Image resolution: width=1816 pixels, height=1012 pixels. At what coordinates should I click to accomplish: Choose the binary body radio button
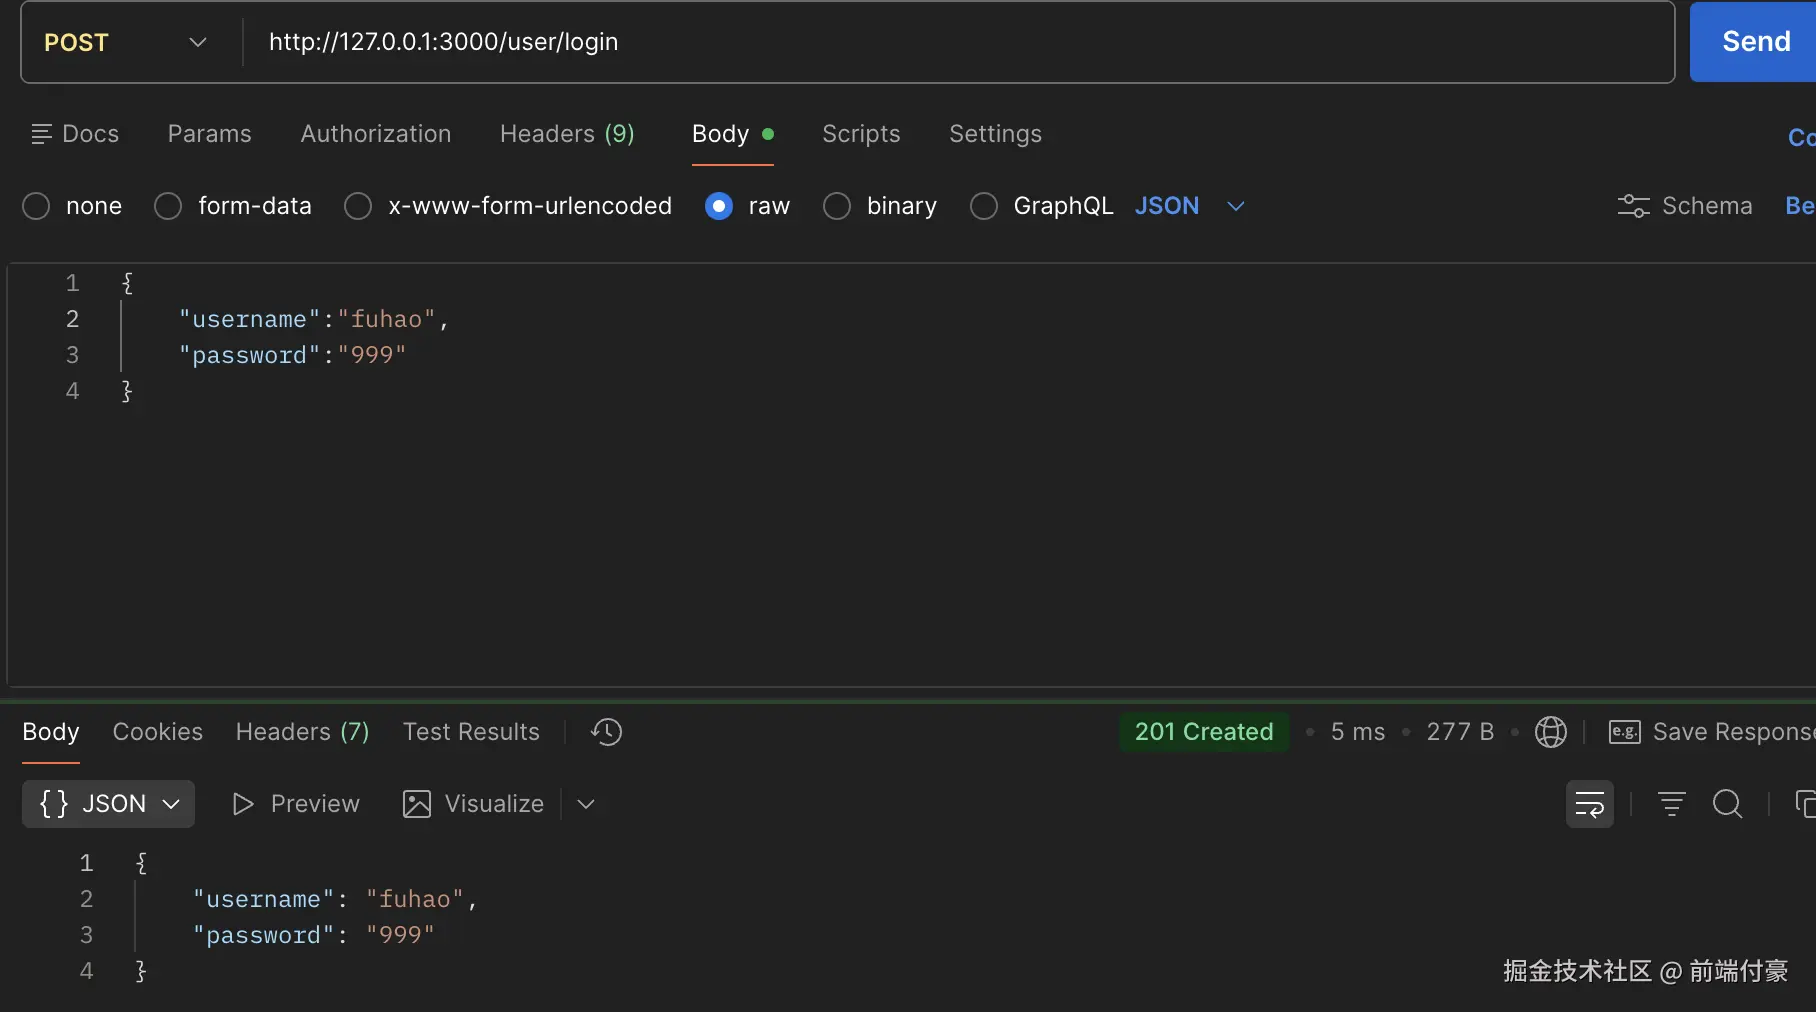(x=837, y=206)
